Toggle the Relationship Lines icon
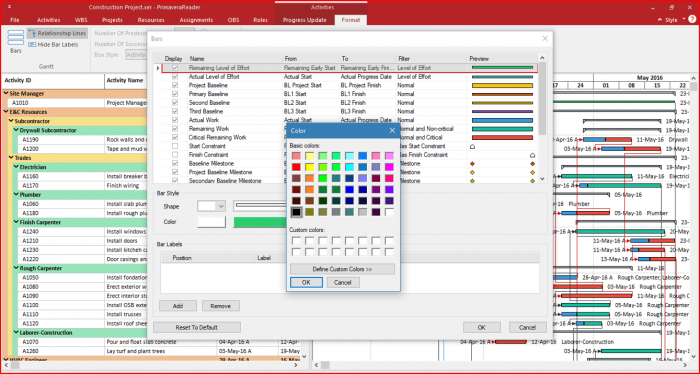Screen dimensions: 700x374 coord(32,33)
